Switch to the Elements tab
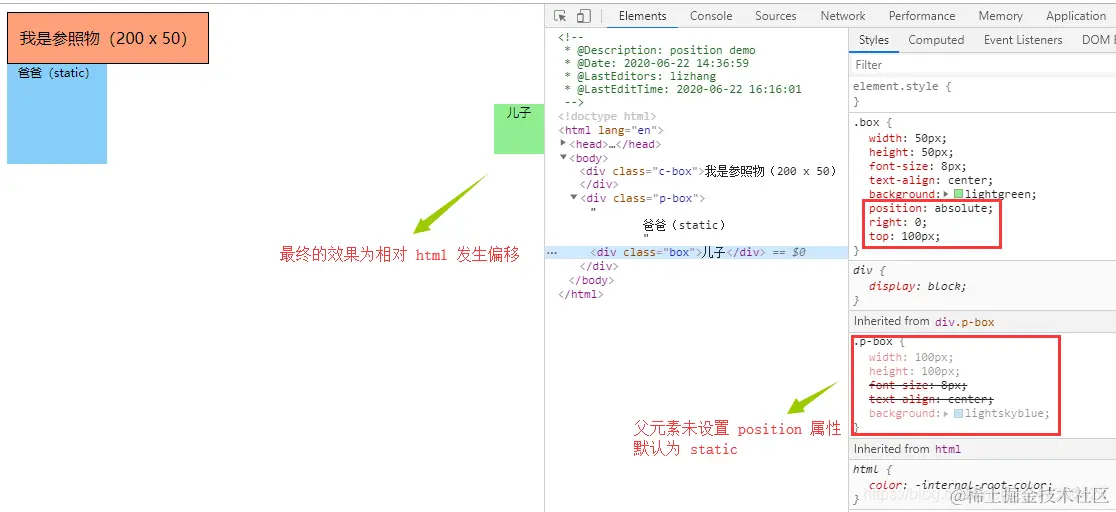 [x=642, y=16]
